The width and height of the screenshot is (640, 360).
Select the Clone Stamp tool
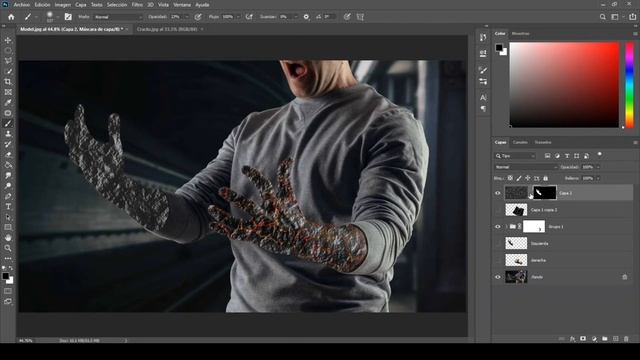8,134
